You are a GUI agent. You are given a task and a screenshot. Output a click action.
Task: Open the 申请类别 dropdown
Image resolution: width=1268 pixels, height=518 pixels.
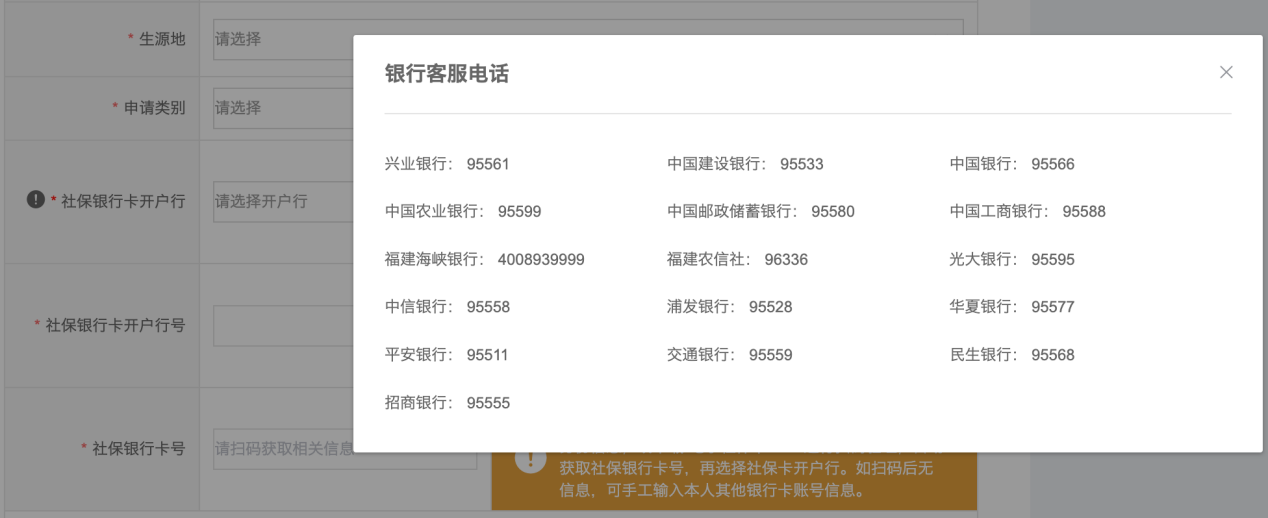point(283,107)
